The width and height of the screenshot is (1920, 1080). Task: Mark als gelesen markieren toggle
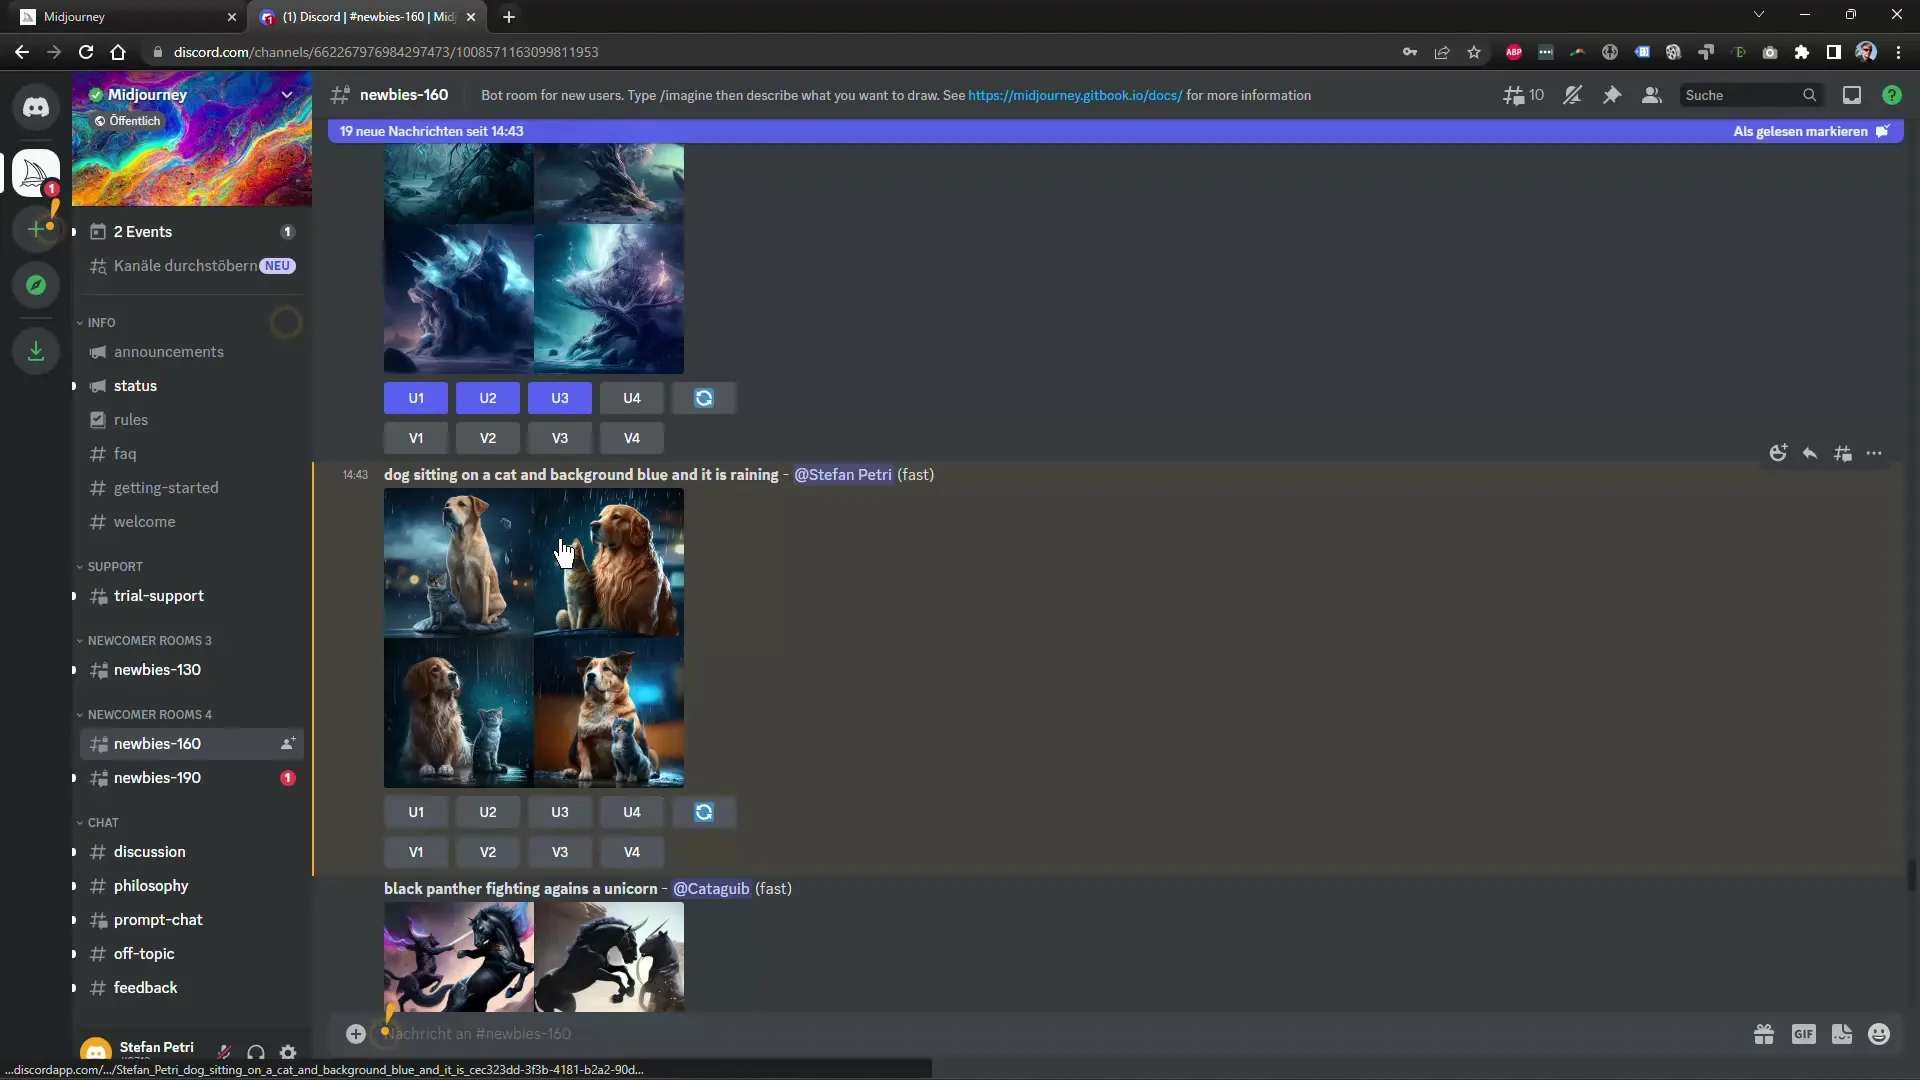pyautogui.click(x=1813, y=129)
